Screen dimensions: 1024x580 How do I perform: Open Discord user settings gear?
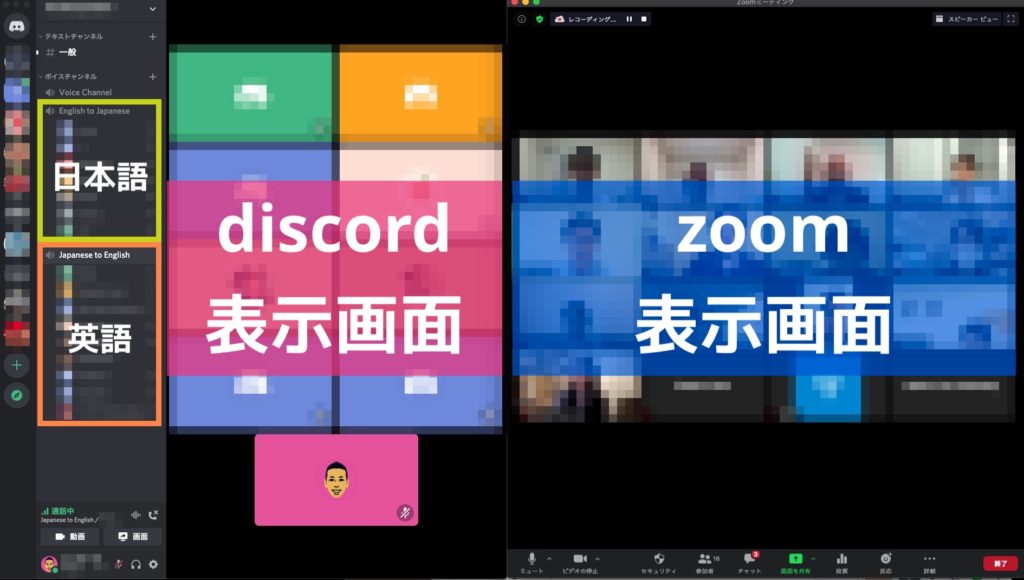pyautogui.click(x=153, y=564)
